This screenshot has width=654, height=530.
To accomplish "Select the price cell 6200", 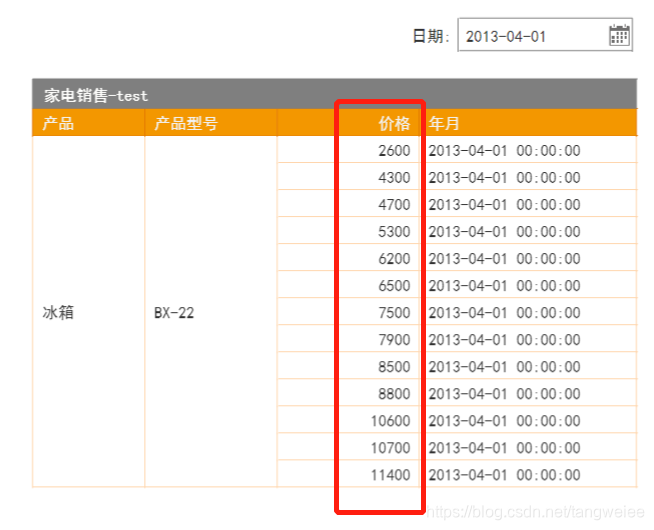I will click(348, 259).
